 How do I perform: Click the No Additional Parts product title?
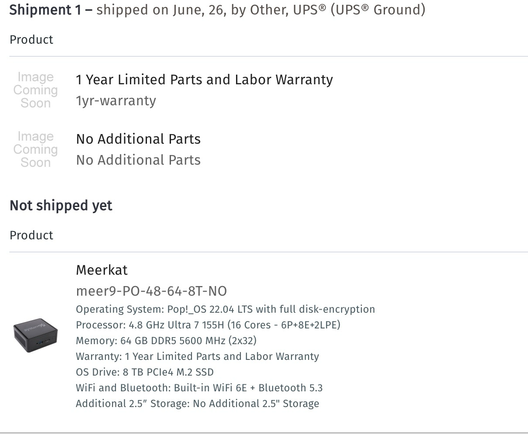click(138, 139)
